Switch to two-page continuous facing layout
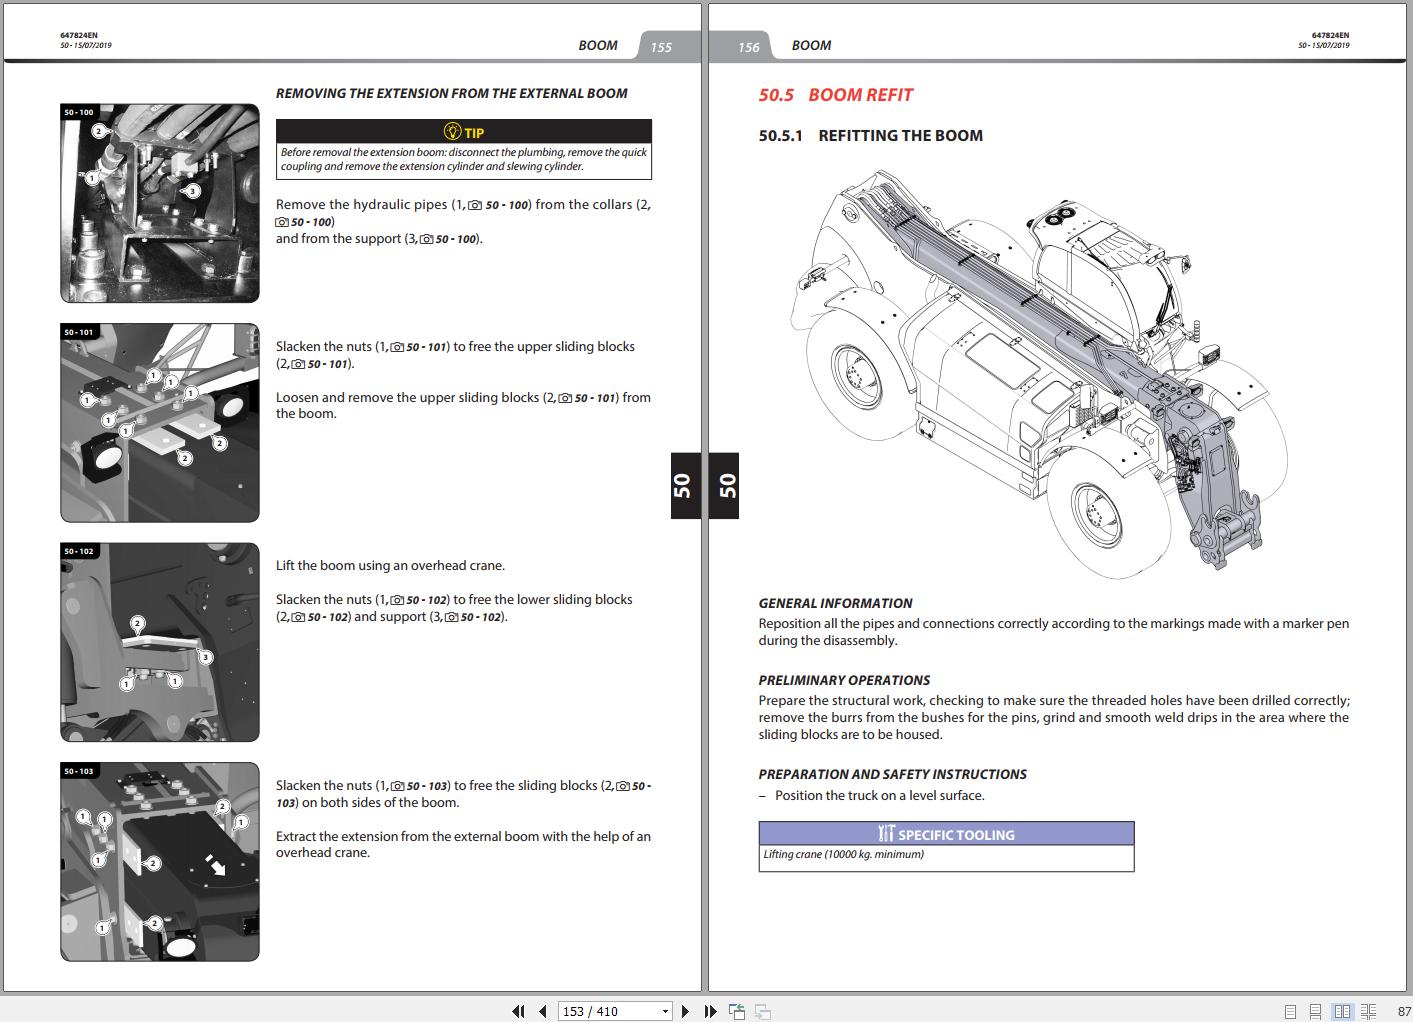Viewport: 1413px width, 1022px height. point(1368,1011)
